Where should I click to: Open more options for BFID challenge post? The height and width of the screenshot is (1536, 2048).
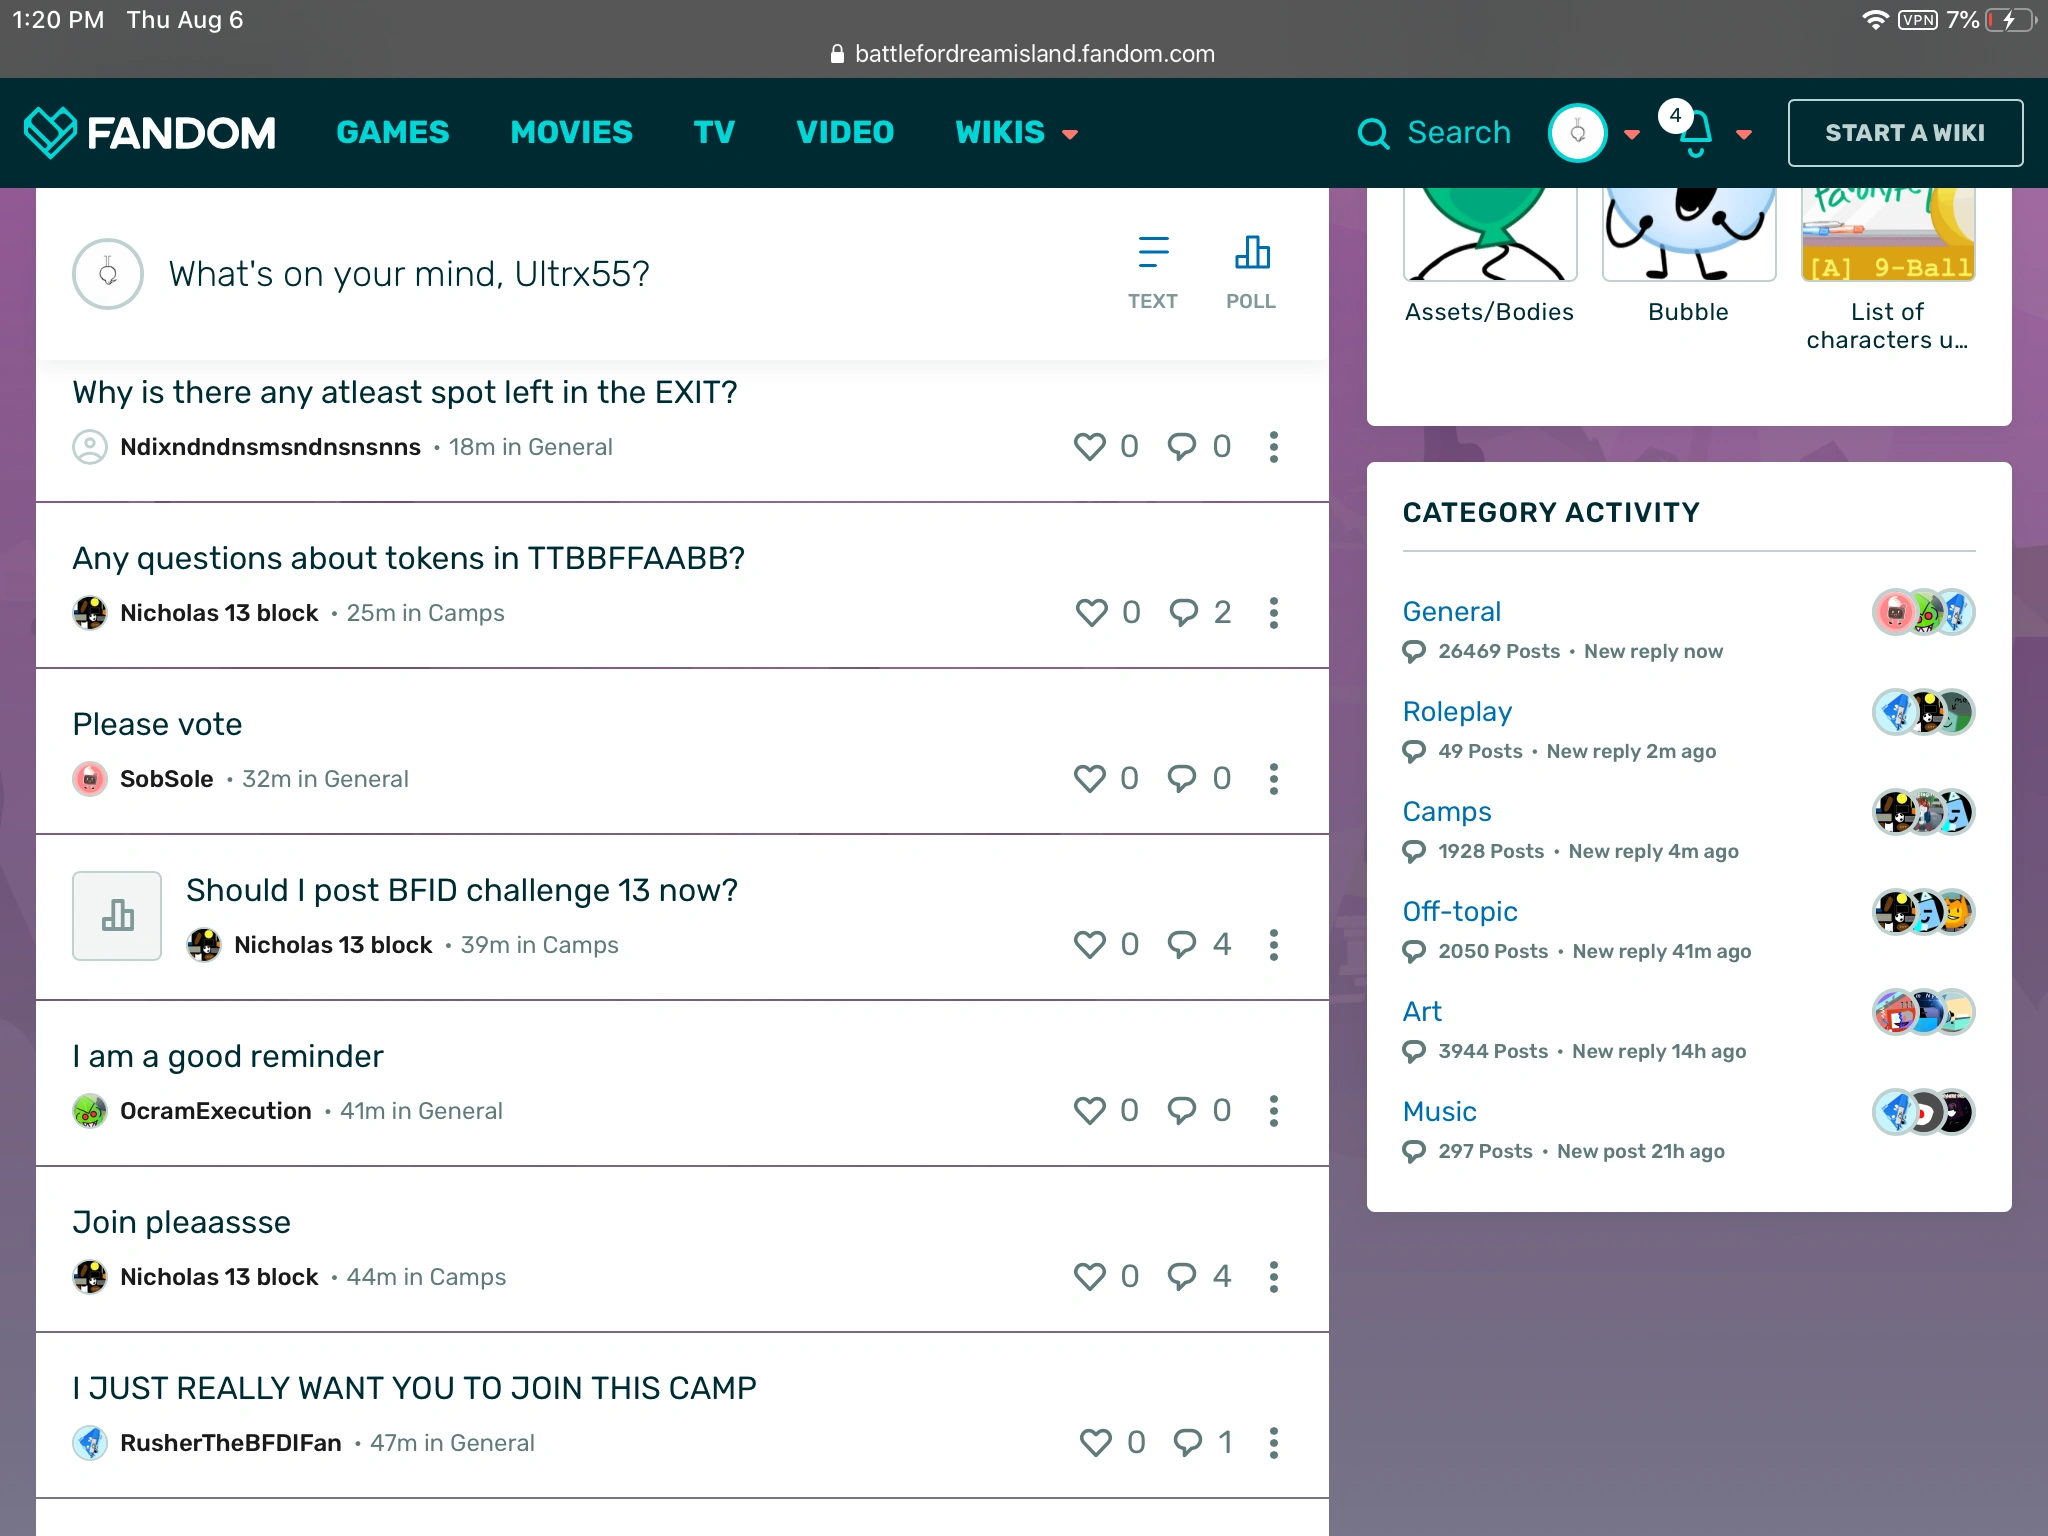click(1273, 944)
